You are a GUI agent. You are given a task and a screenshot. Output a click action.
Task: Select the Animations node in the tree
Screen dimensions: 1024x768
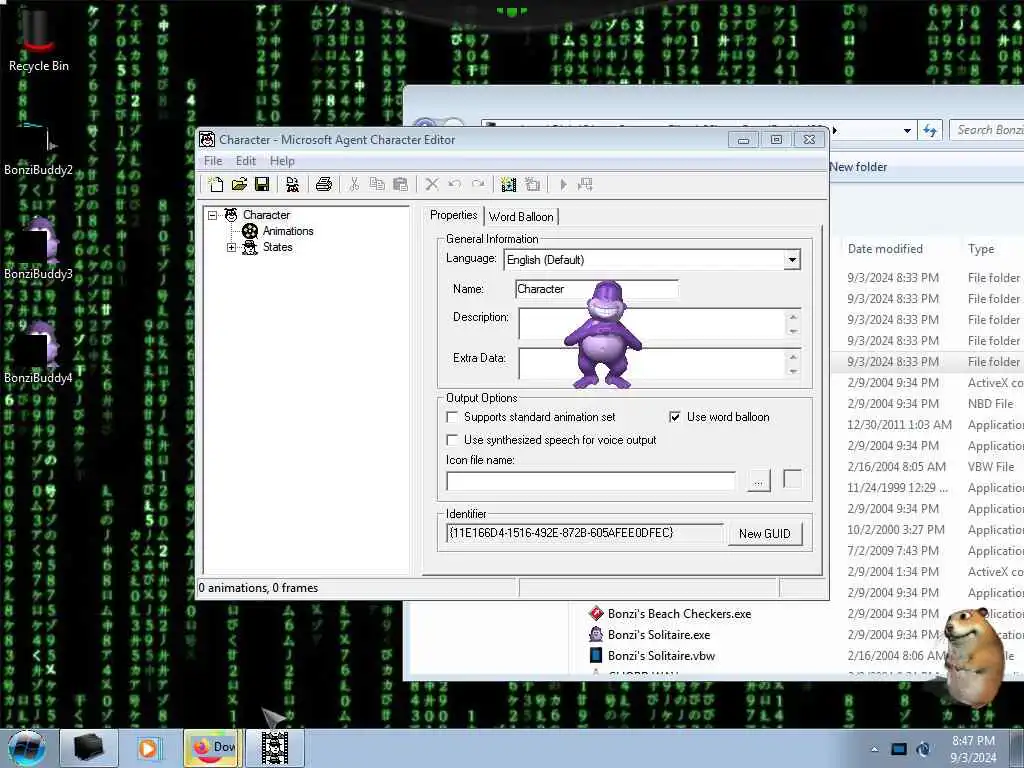[x=288, y=231]
